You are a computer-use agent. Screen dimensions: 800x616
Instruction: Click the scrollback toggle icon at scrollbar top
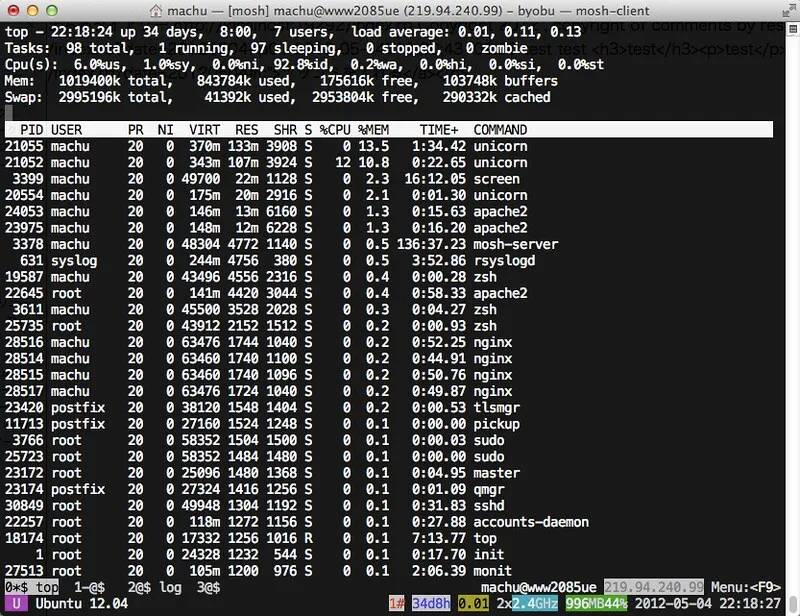point(792,29)
